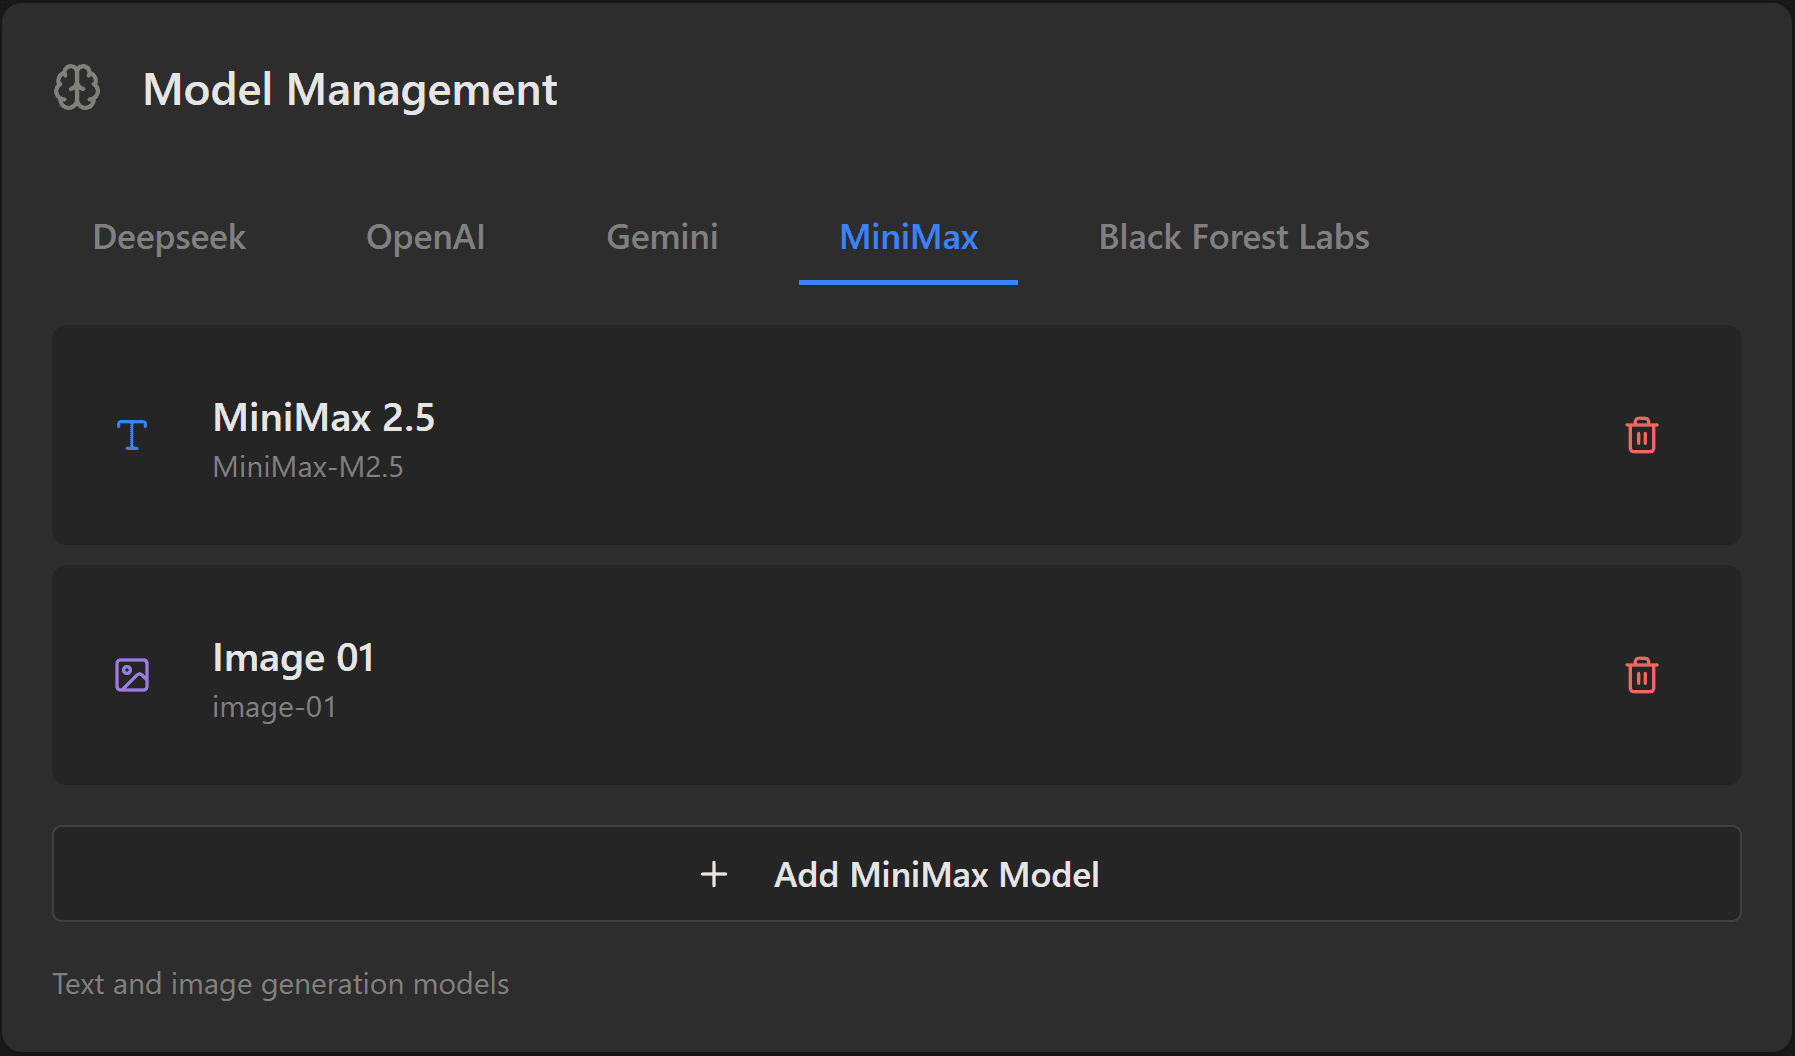
Task: Select the text model icon for MiniMax 2.5
Action: (131, 434)
